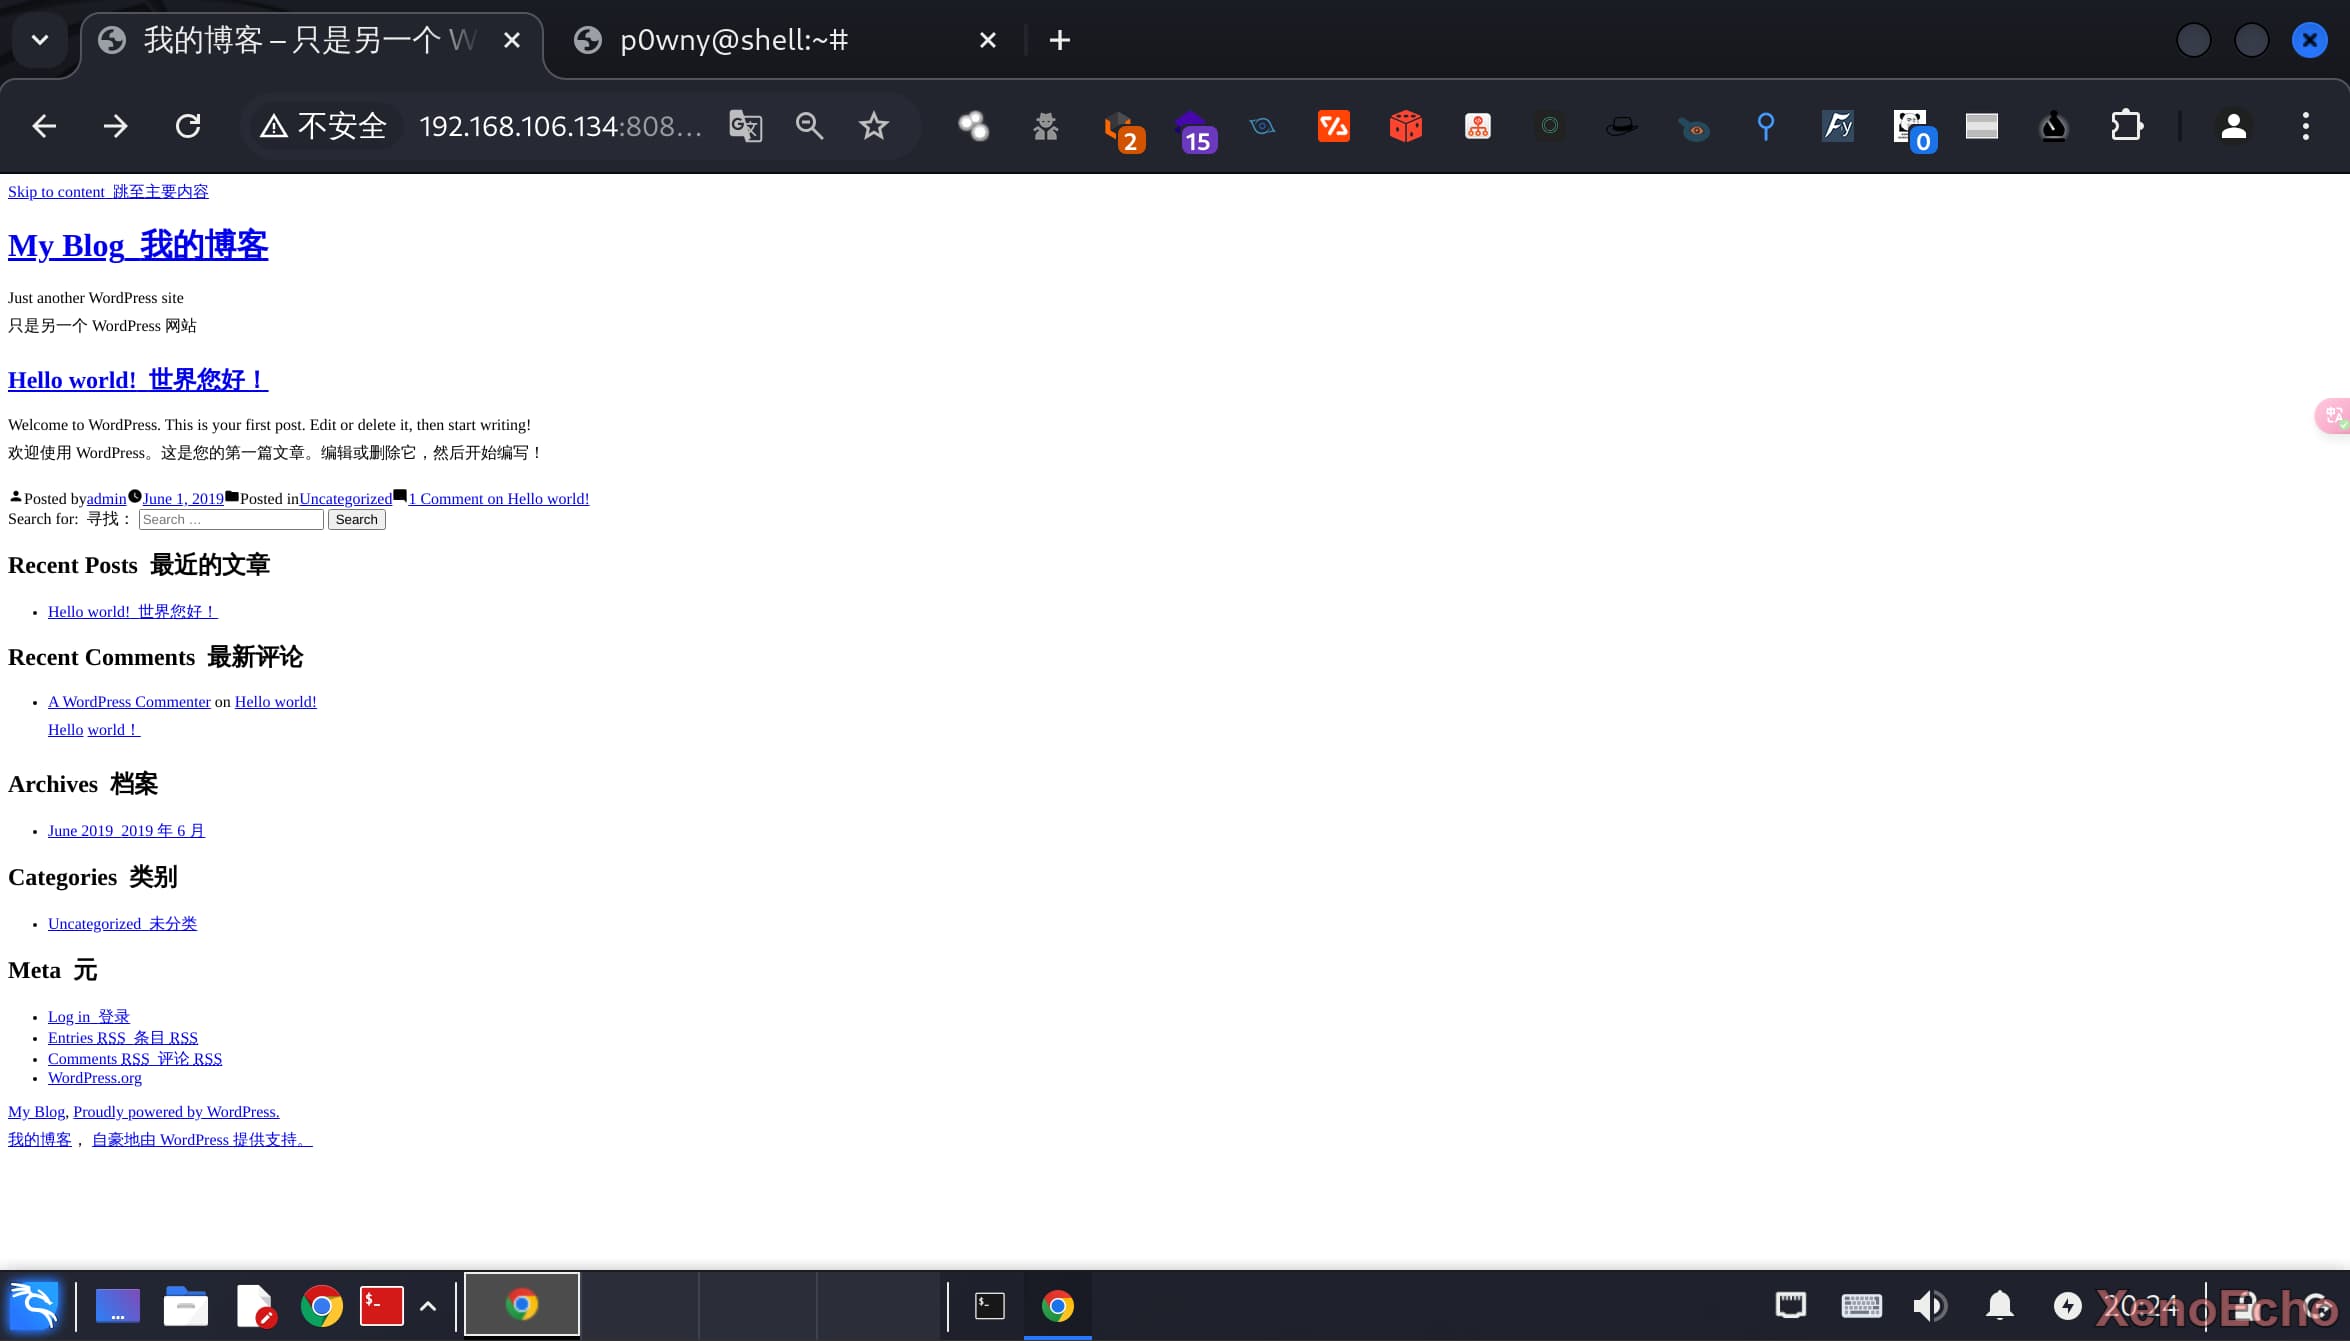
Task: Open Google Translate page icon
Action: coord(745,126)
